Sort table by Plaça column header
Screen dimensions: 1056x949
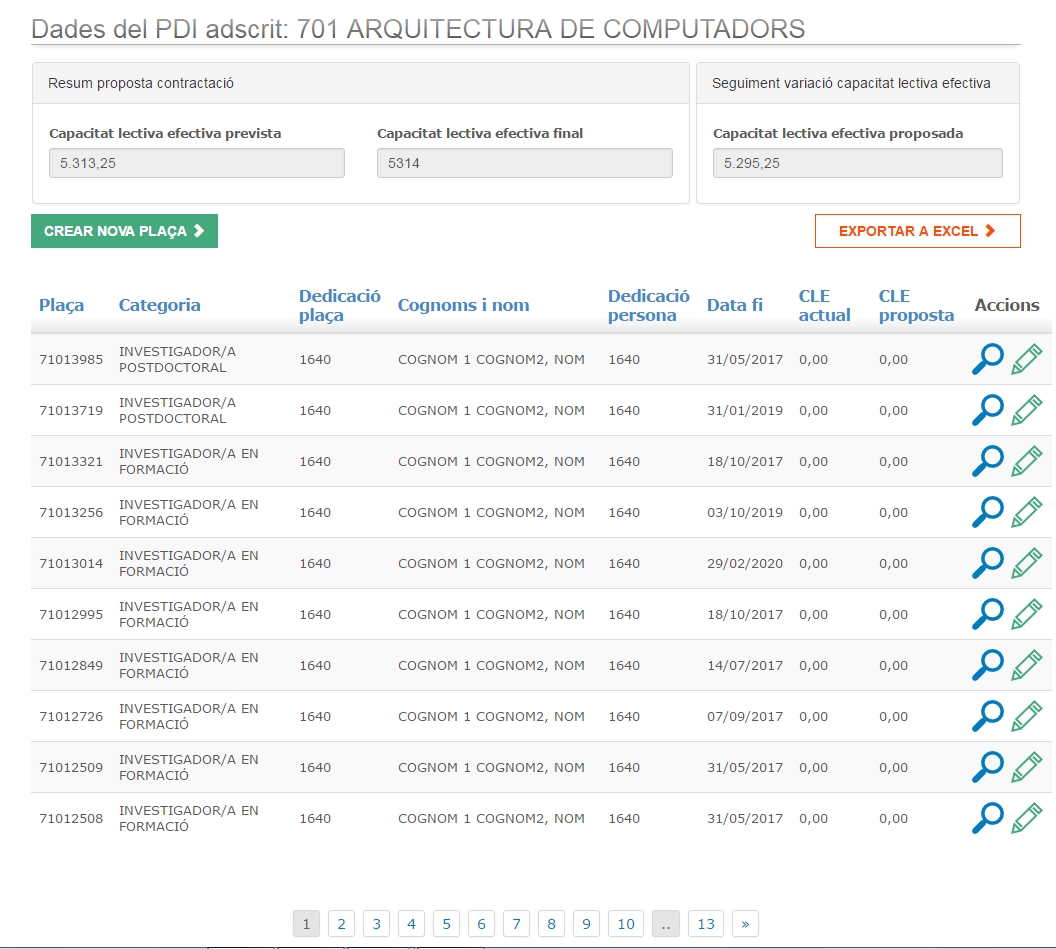click(x=61, y=306)
